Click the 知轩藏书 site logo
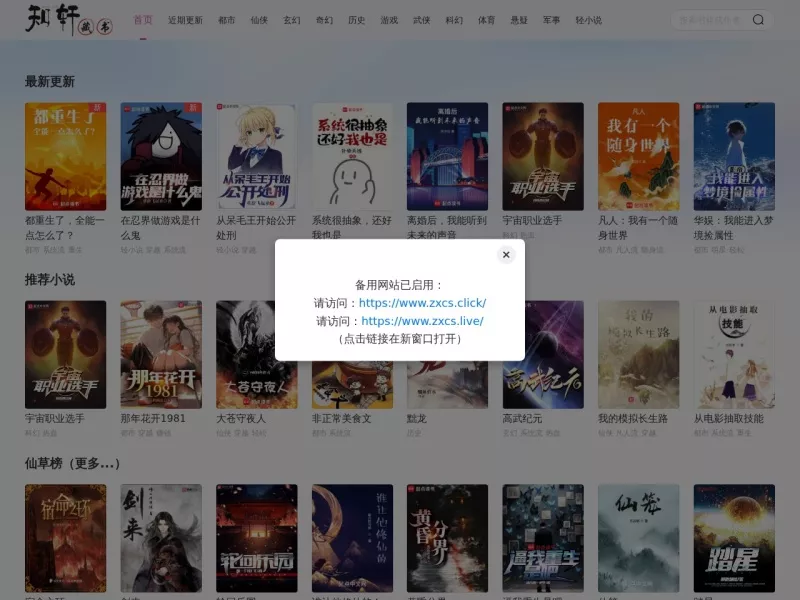 pos(69,20)
